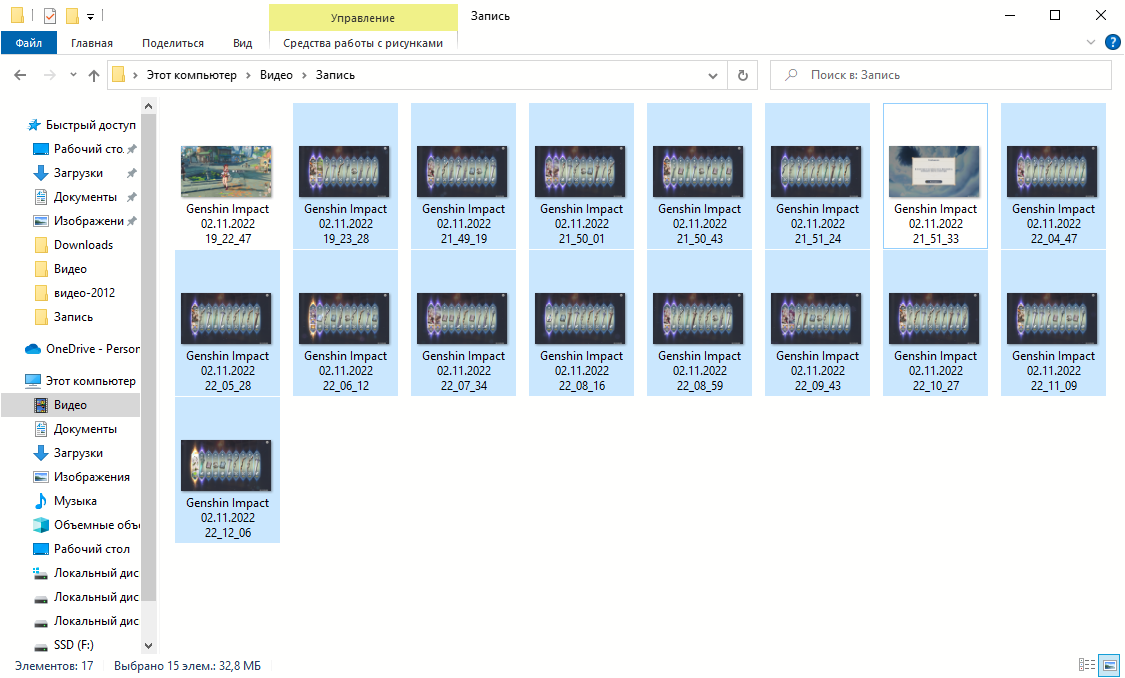Select thumbnail Genshin Impact 22_10_27
1125x678 pixels.
click(x=936, y=323)
